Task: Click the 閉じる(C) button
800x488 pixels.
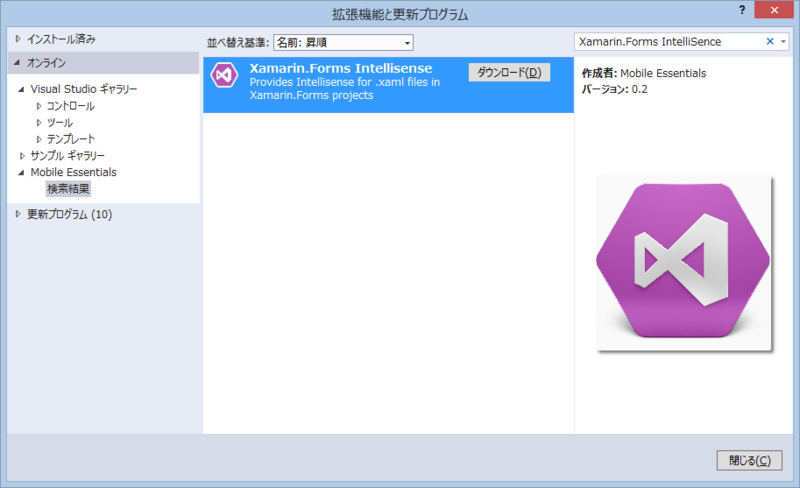Action: pyautogui.click(x=749, y=460)
